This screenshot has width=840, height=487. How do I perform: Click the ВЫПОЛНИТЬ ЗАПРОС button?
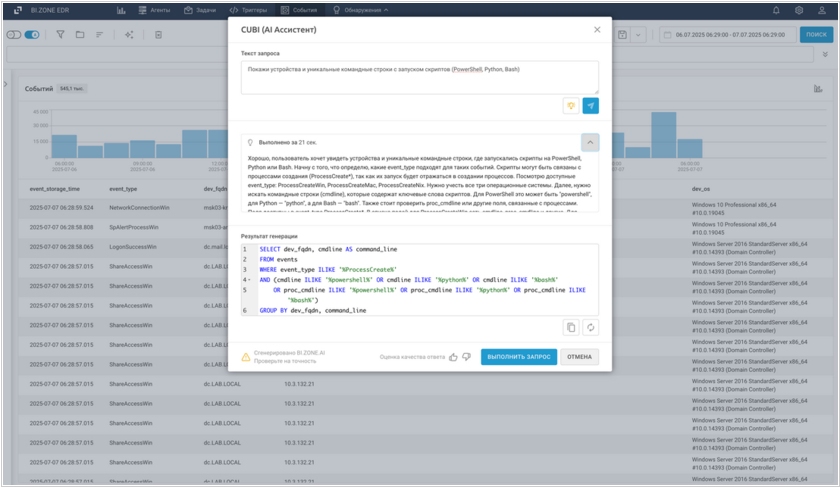coord(519,357)
